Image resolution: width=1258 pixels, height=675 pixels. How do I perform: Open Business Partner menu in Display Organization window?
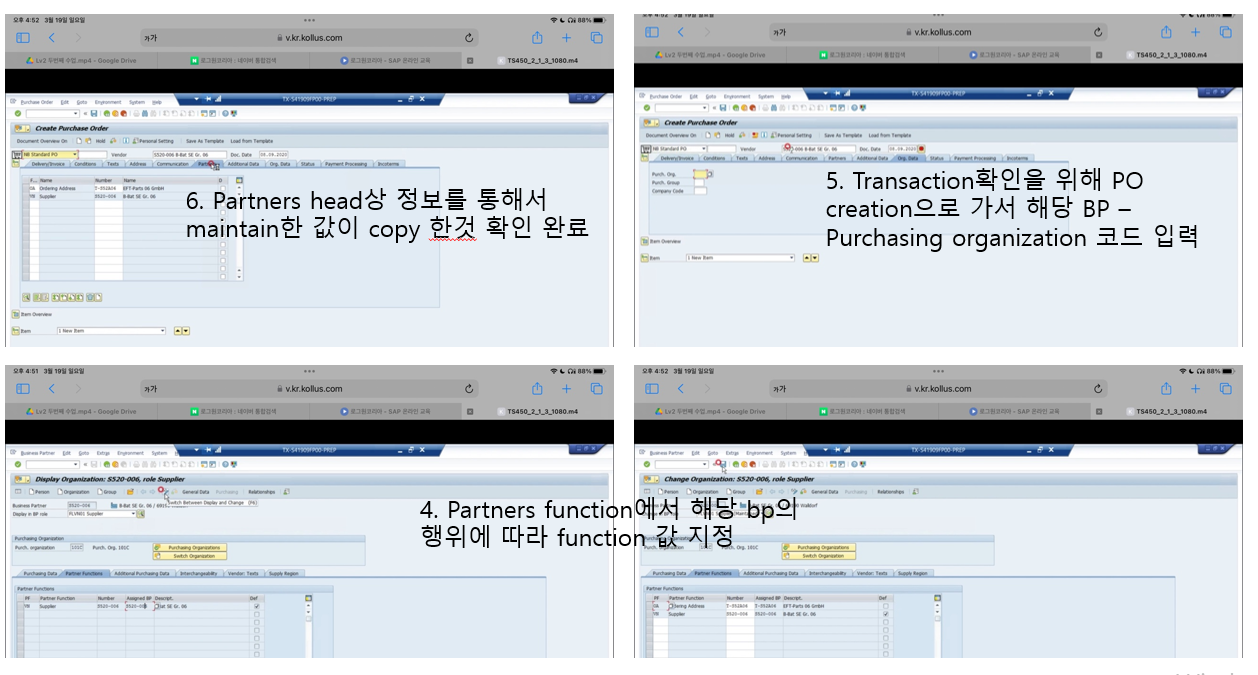(x=37, y=453)
